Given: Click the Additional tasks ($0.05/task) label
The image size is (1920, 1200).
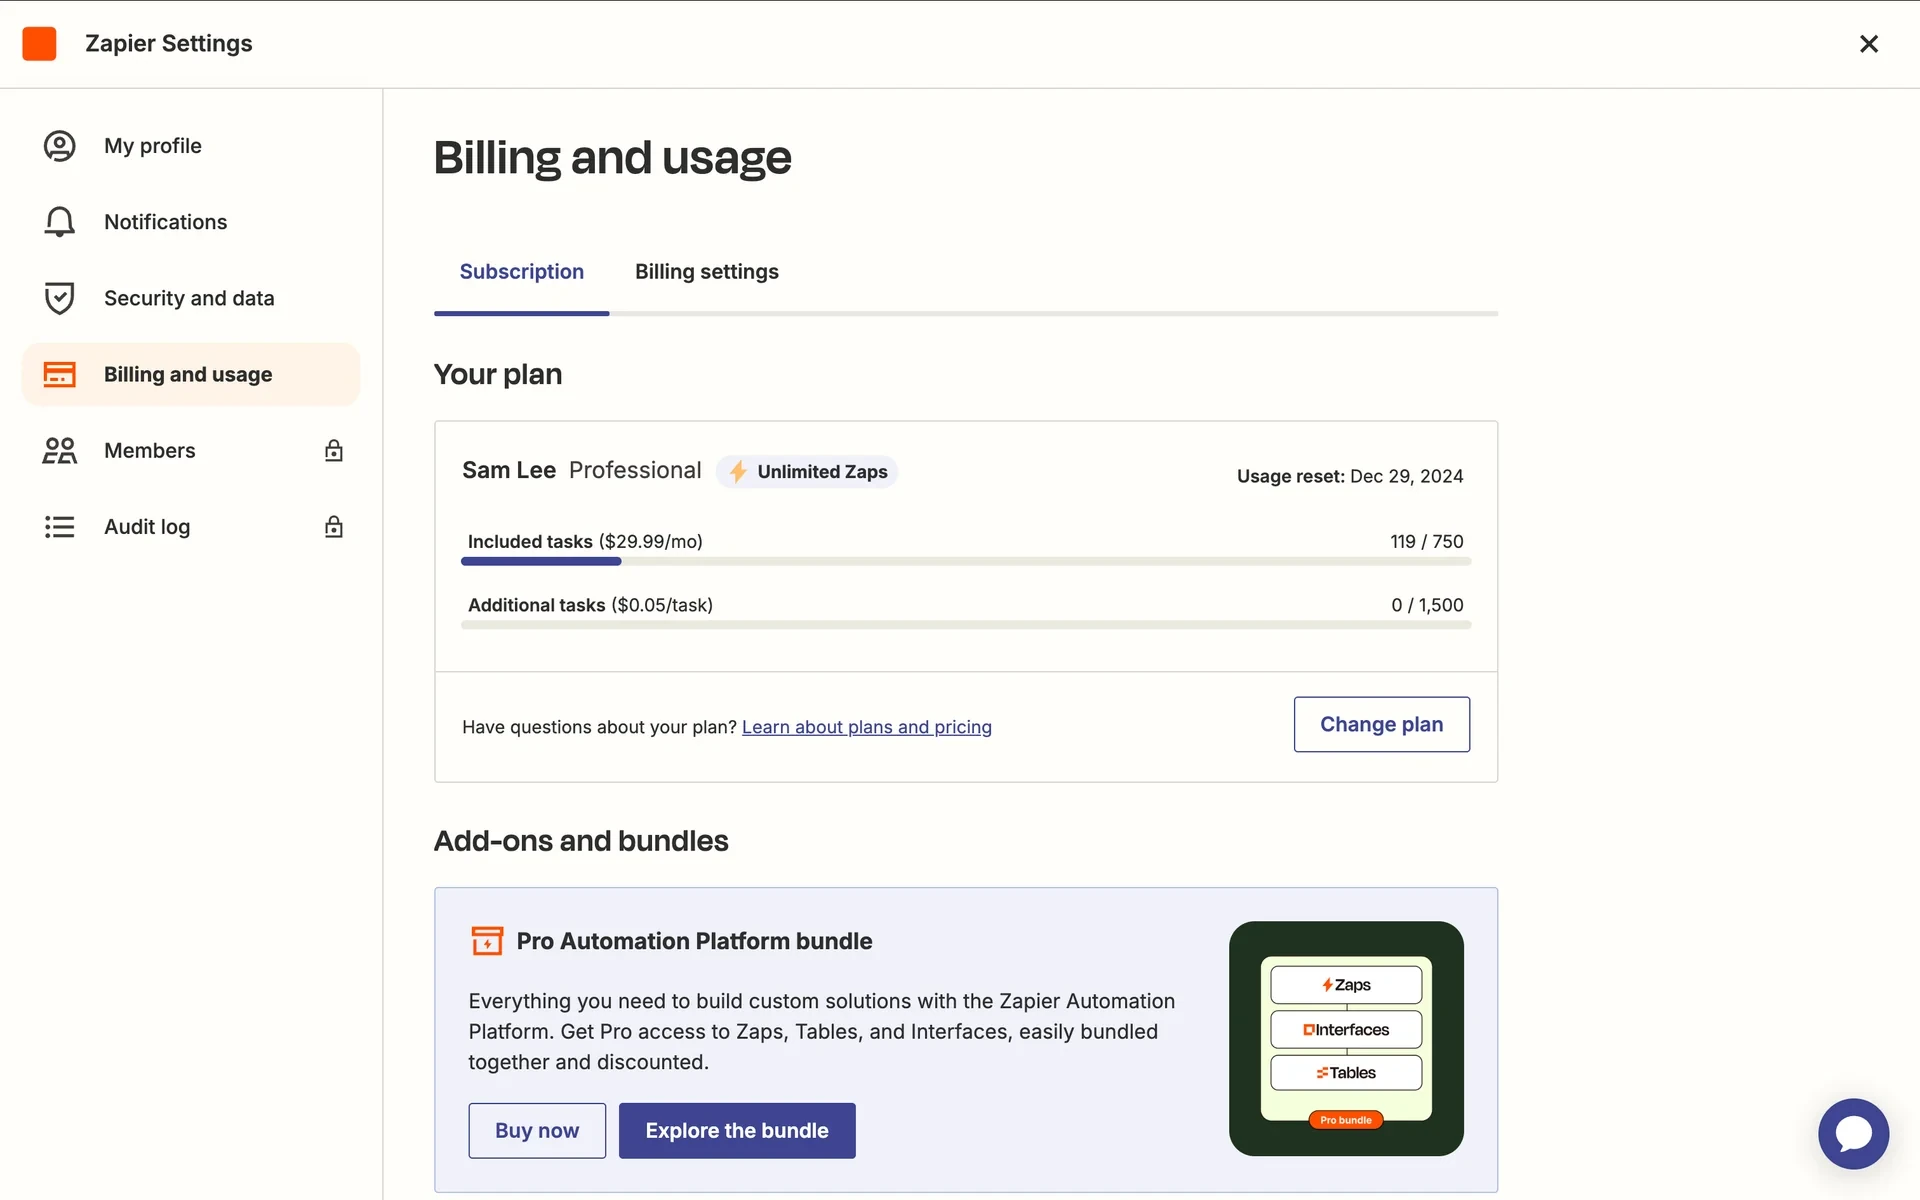Looking at the screenshot, I should point(590,605).
